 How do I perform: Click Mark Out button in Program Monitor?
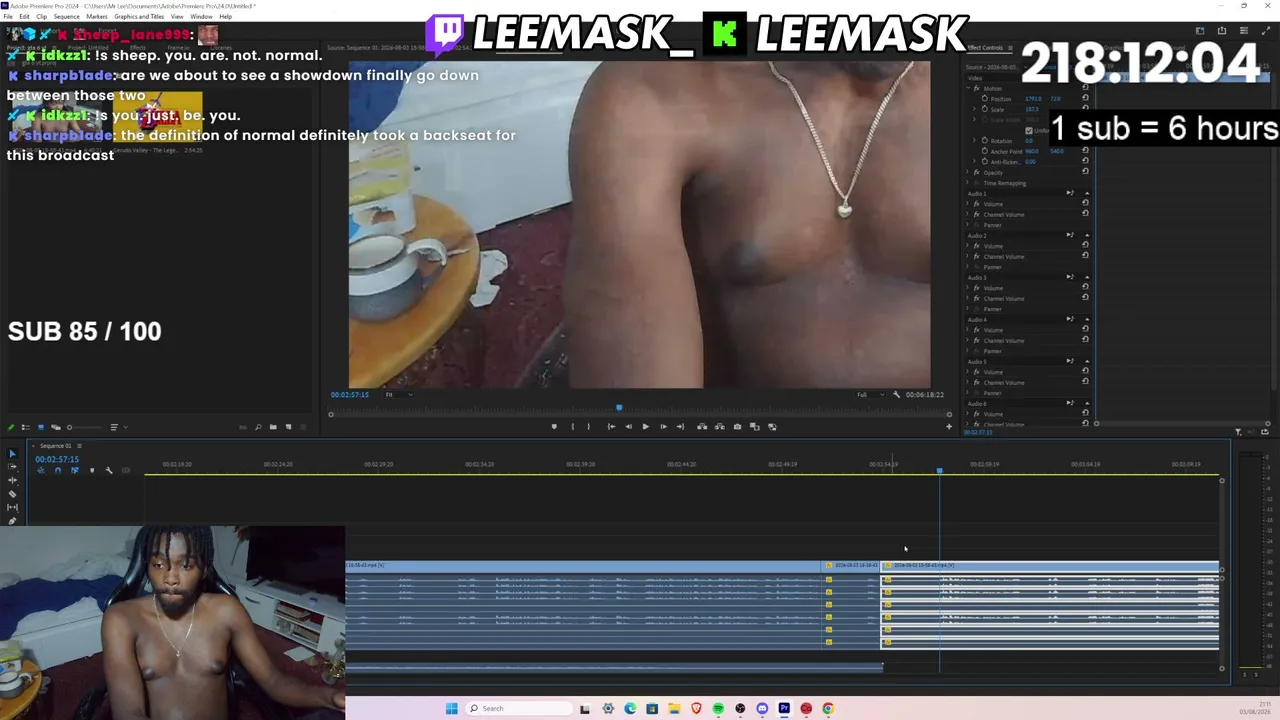(588, 427)
